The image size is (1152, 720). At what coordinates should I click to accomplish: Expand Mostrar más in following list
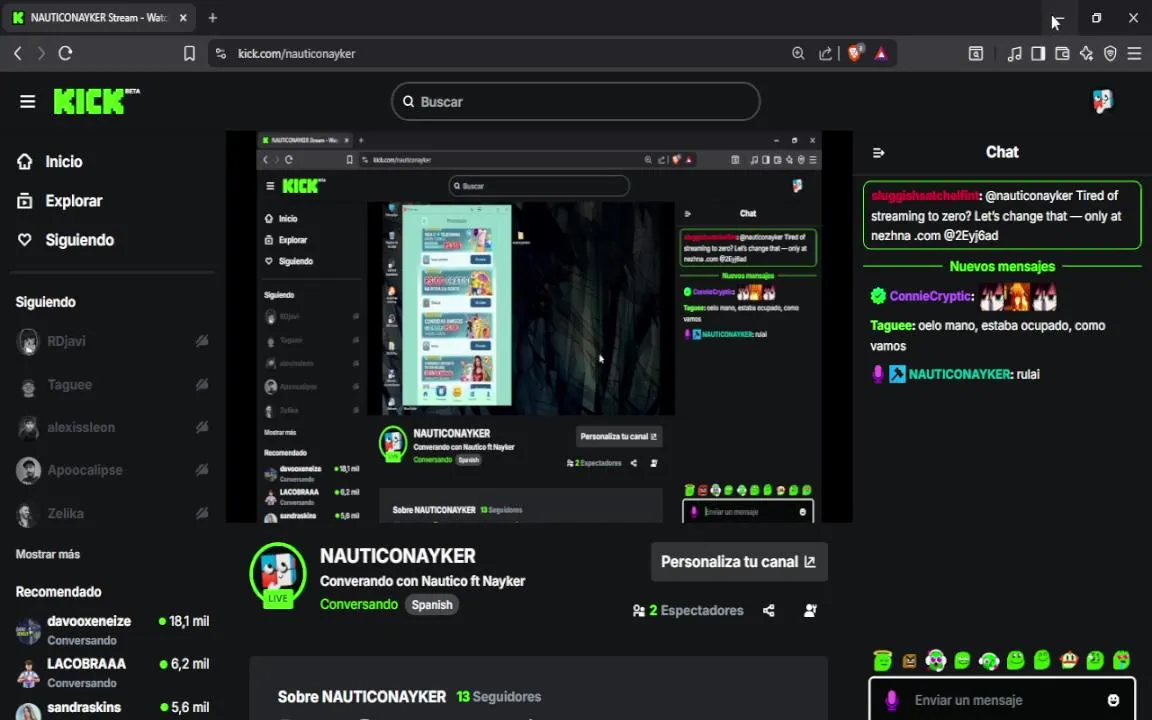(x=48, y=554)
